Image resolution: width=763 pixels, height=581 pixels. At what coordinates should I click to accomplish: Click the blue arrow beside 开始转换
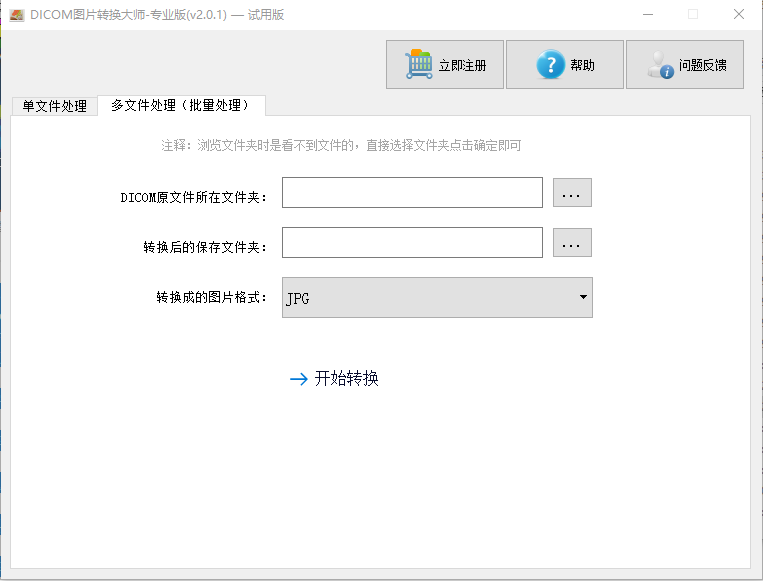click(298, 379)
